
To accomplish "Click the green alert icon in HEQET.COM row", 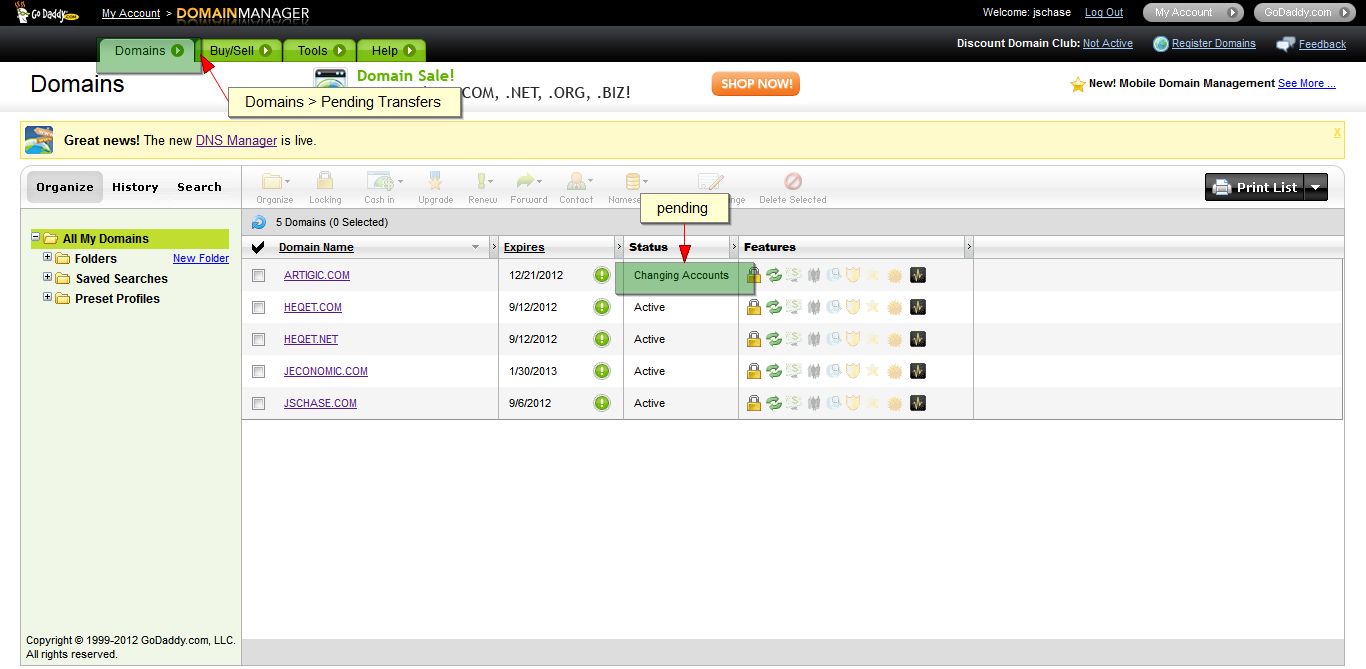I will [602, 307].
